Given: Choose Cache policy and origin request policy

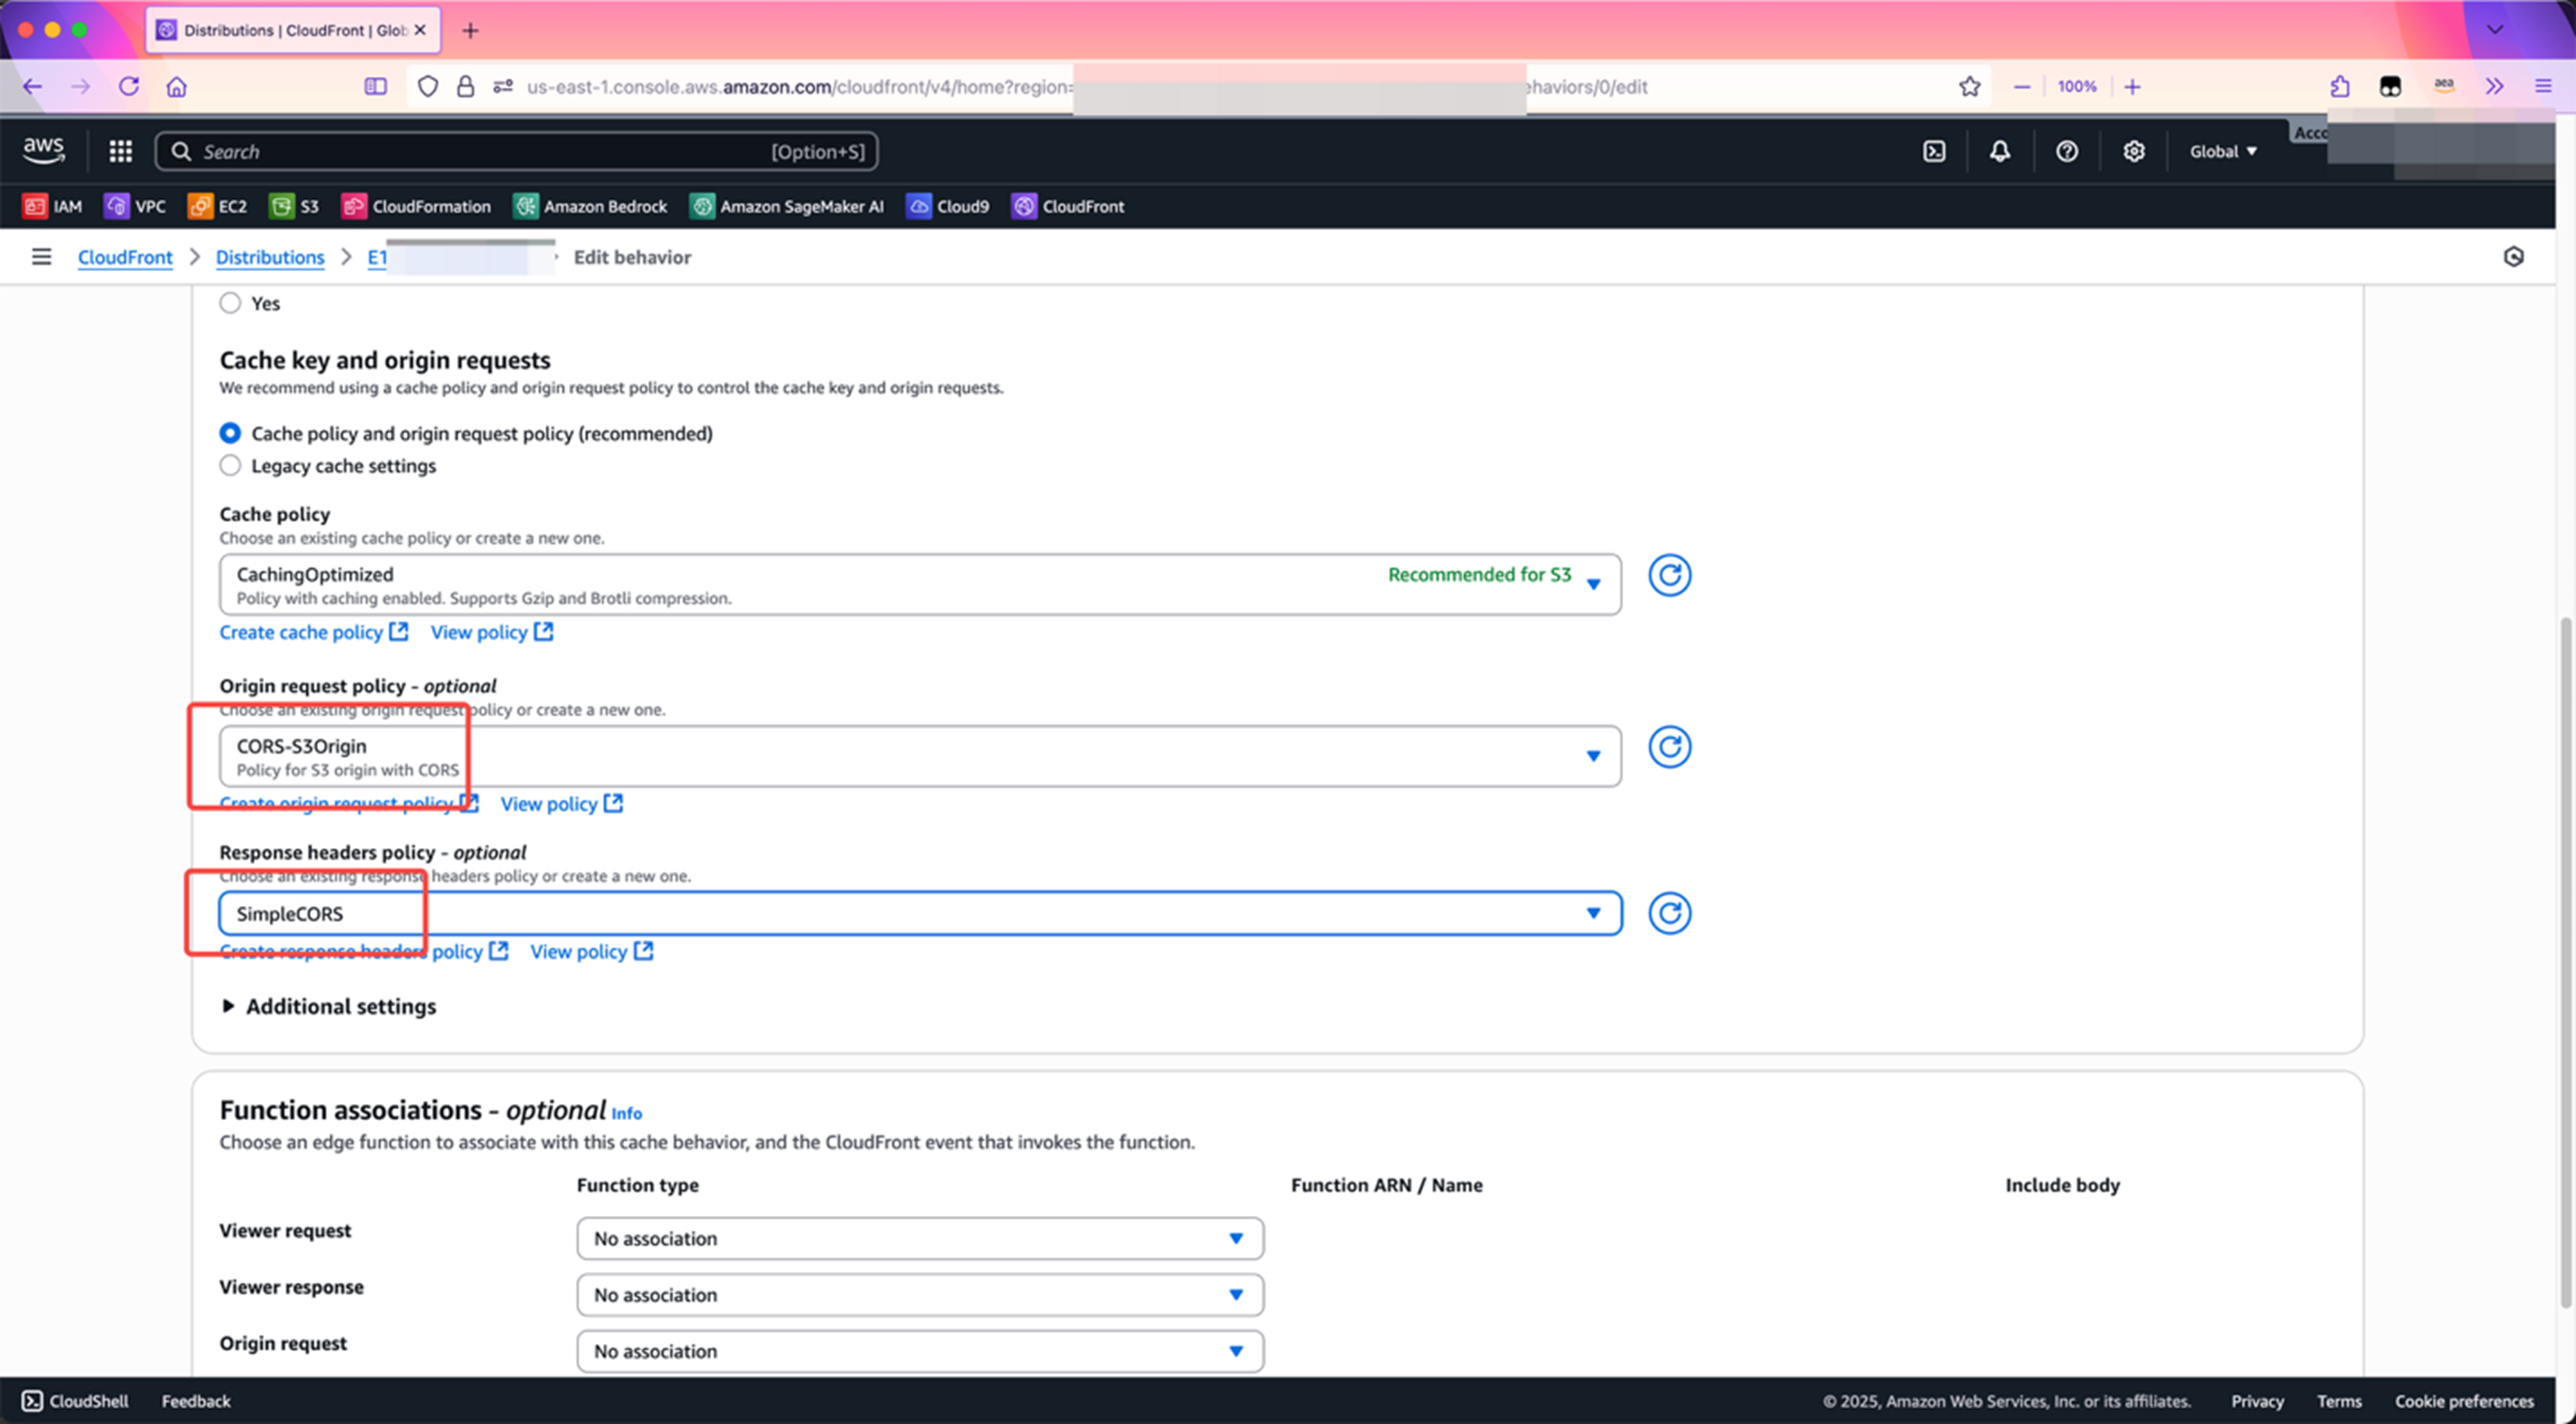Looking at the screenshot, I should [x=230, y=433].
